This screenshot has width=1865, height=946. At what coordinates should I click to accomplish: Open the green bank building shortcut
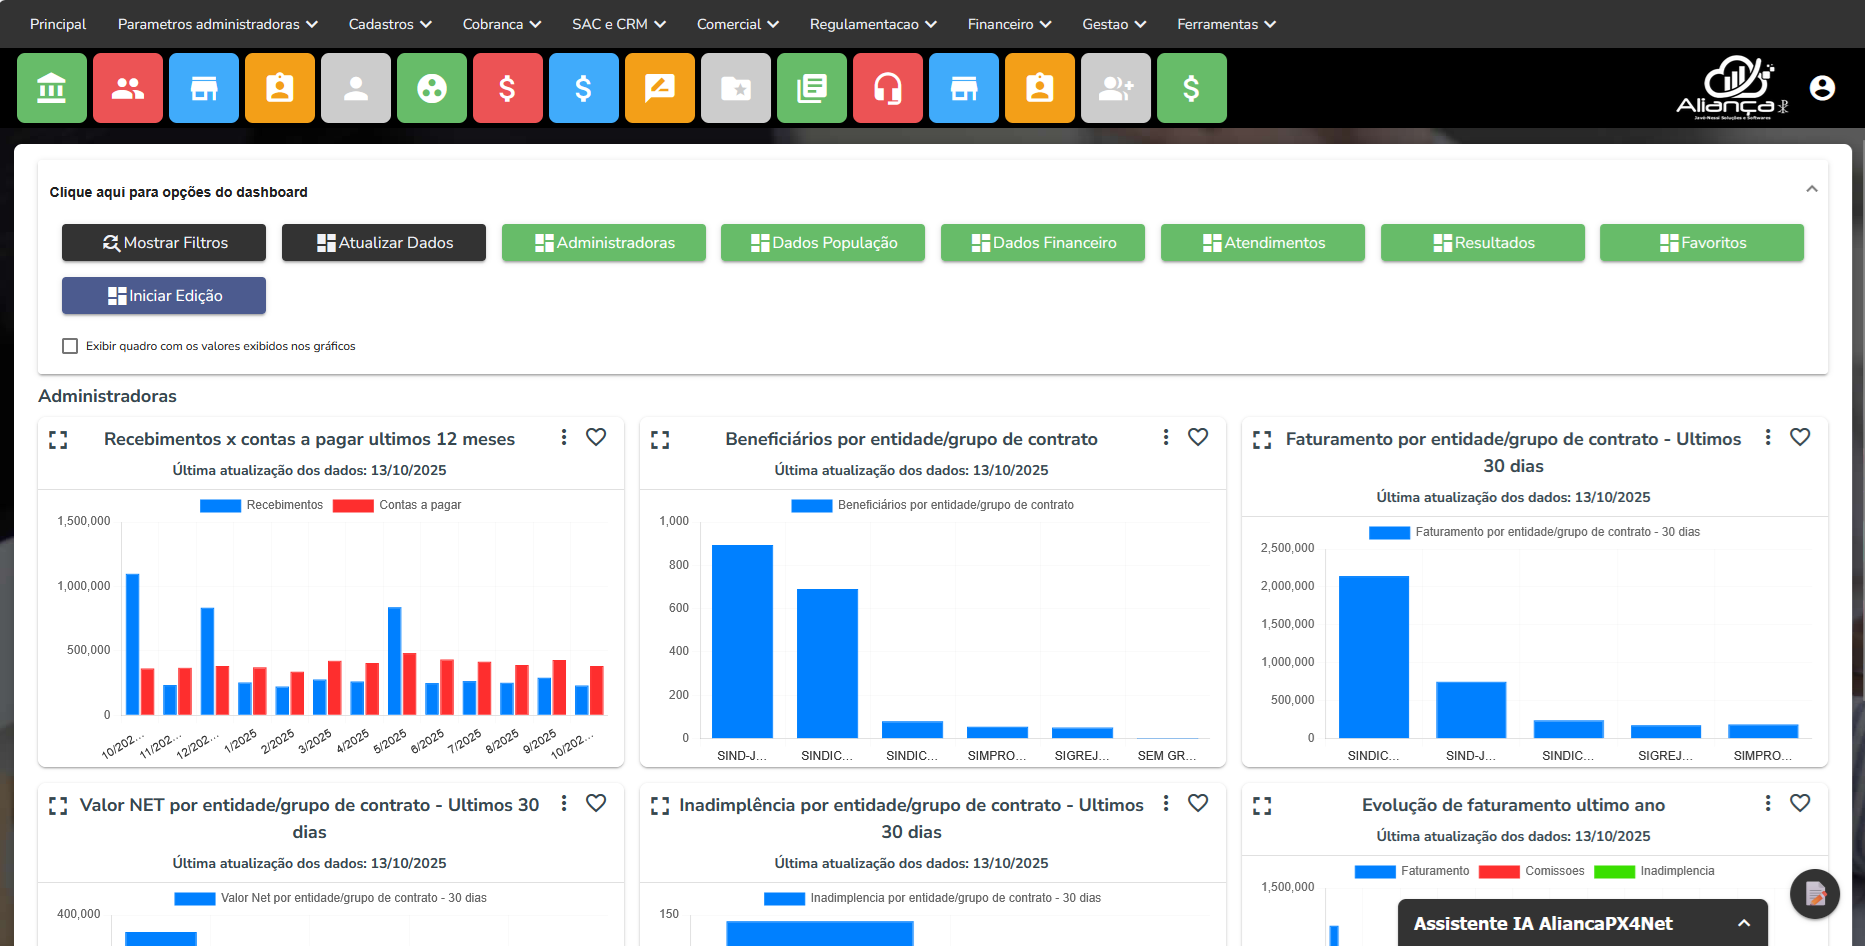[x=52, y=89]
